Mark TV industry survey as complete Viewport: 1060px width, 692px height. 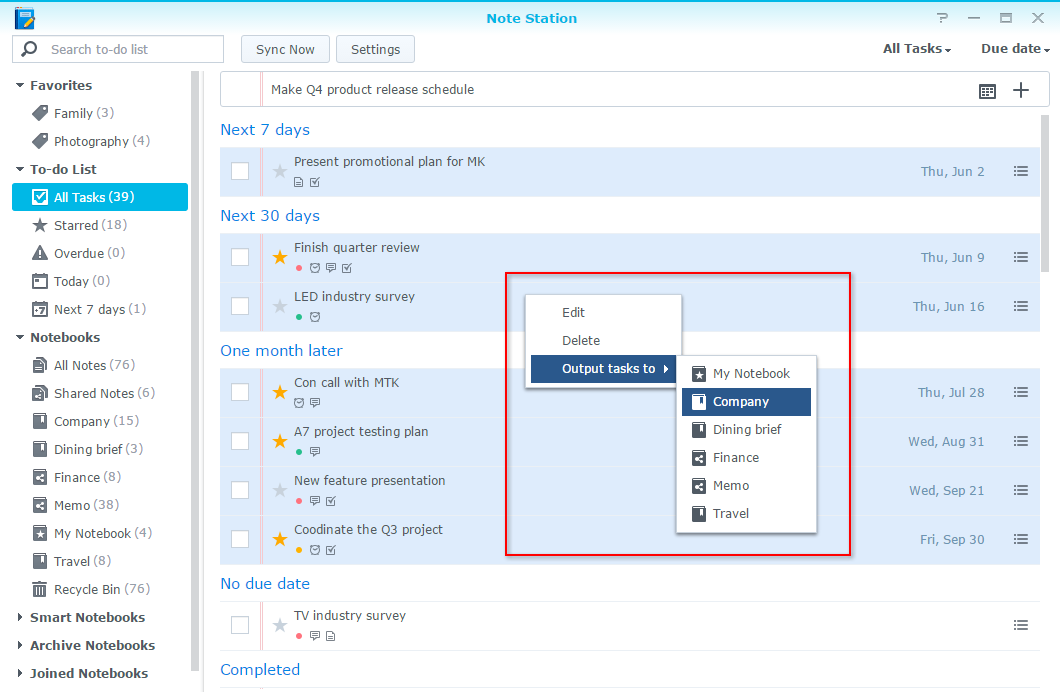(240, 625)
